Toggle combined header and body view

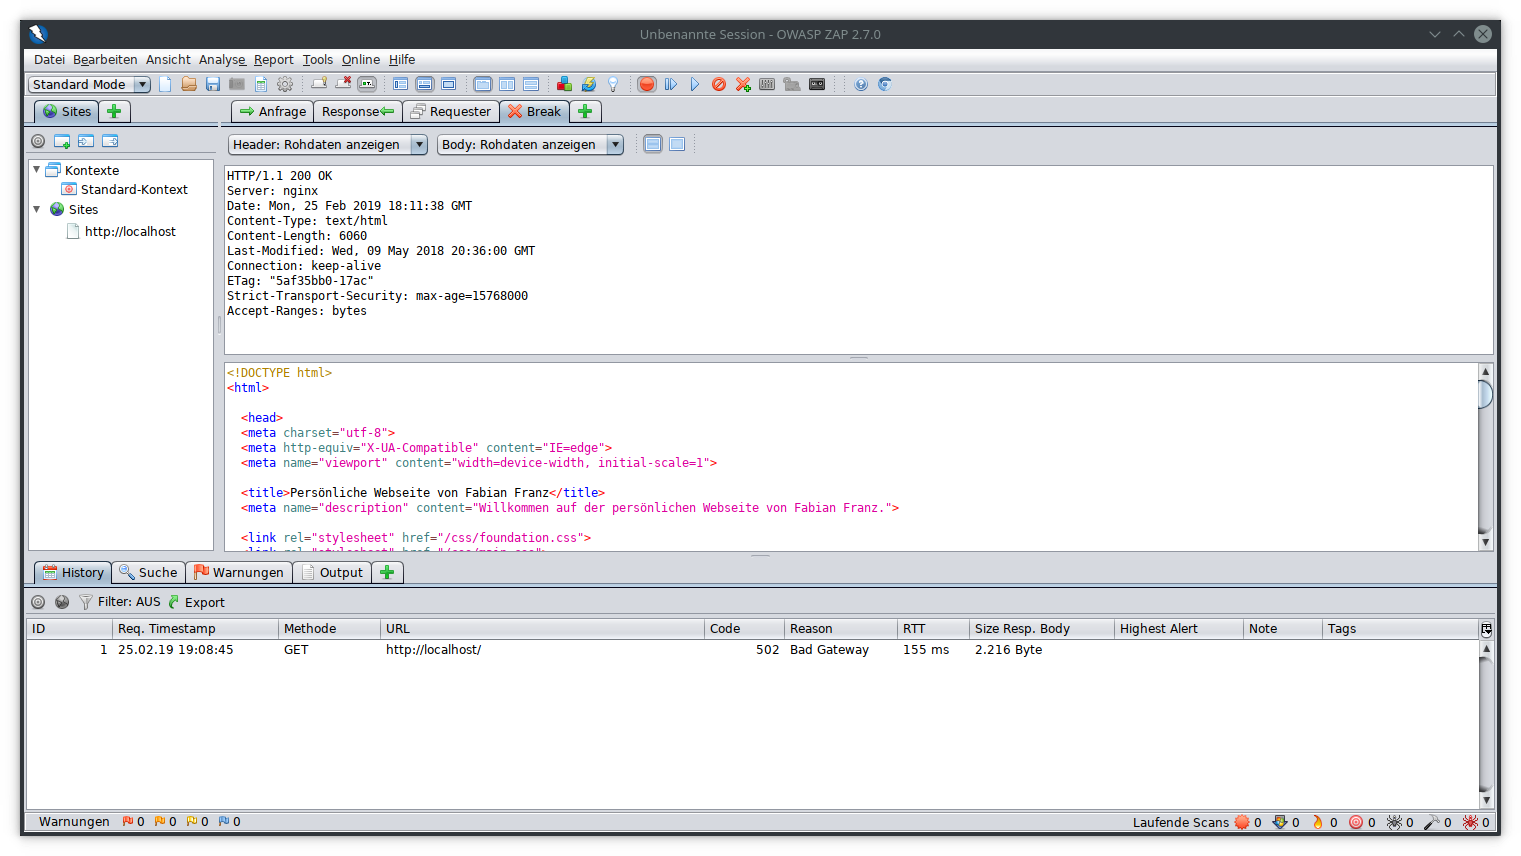[677, 144]
